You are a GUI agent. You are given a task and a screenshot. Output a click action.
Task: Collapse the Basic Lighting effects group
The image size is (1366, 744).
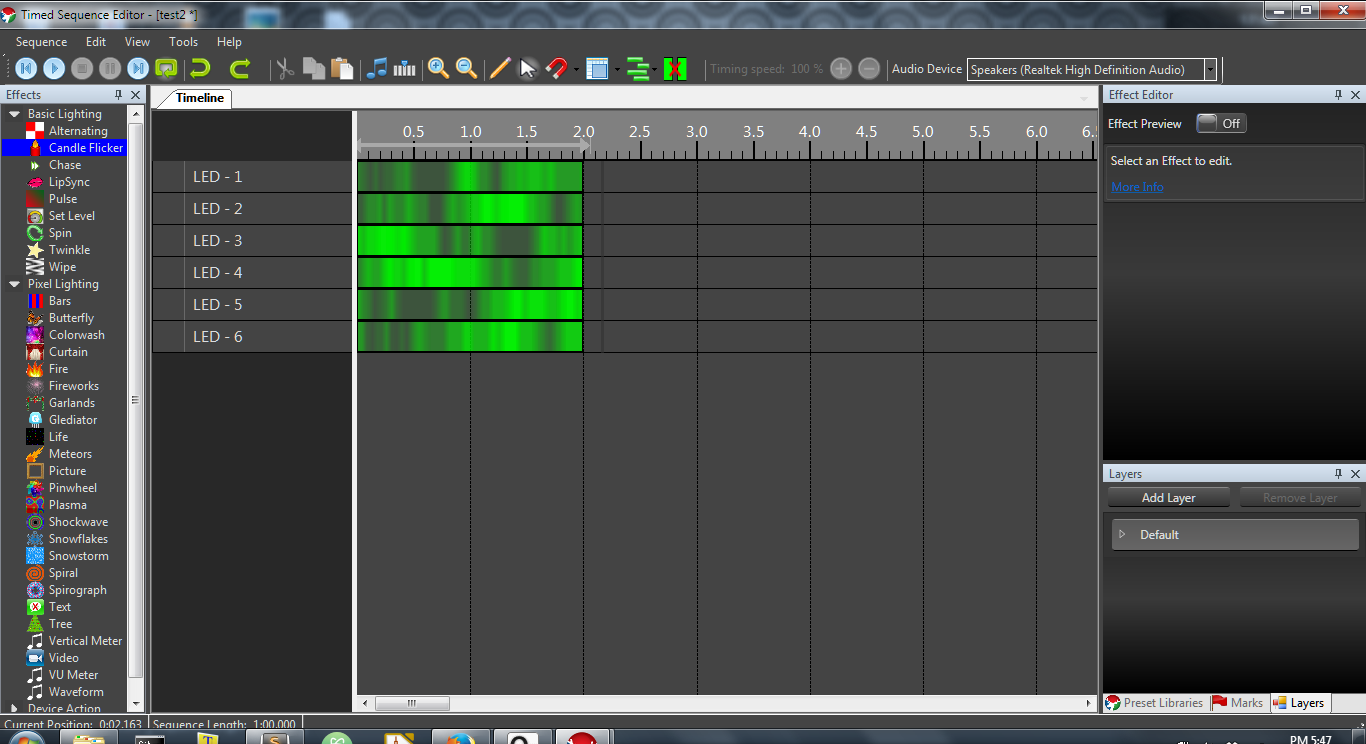click(14, 114)
